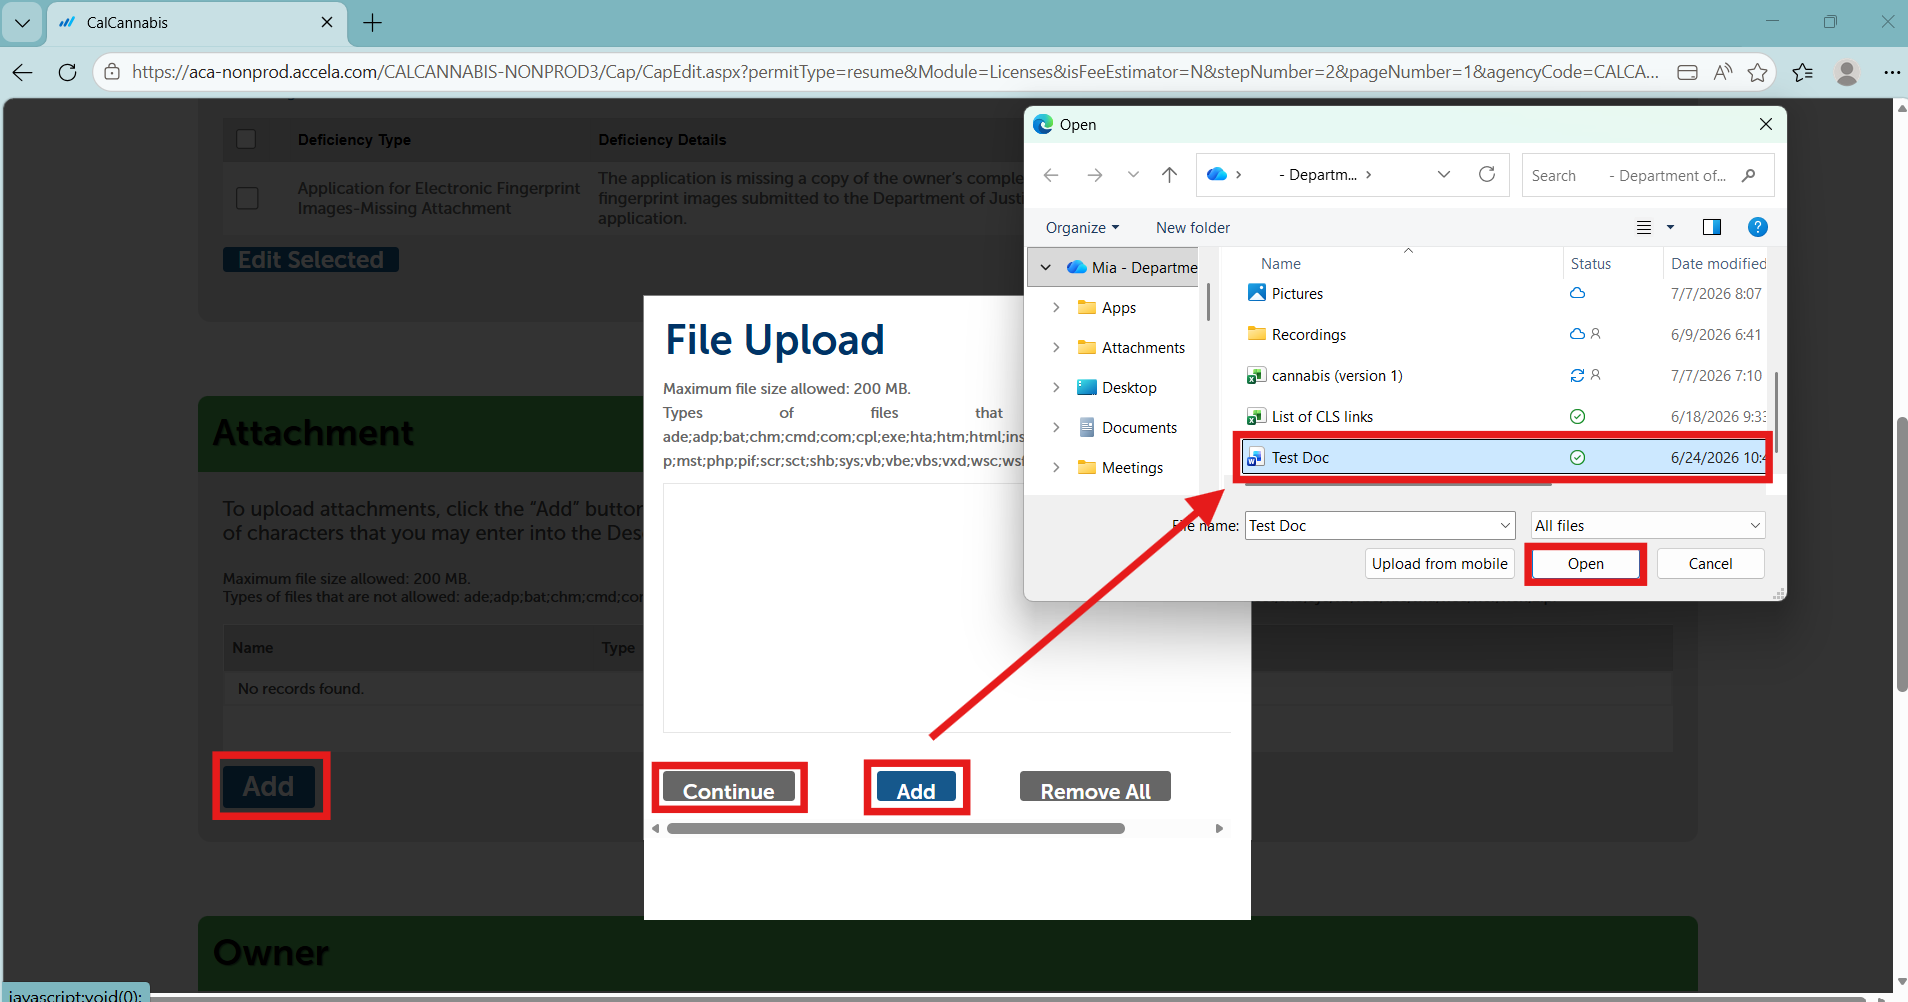Change the view layout icon in Open dialog
The height and width of the screenshot is (1002, 1908).
pos(1644,227)
